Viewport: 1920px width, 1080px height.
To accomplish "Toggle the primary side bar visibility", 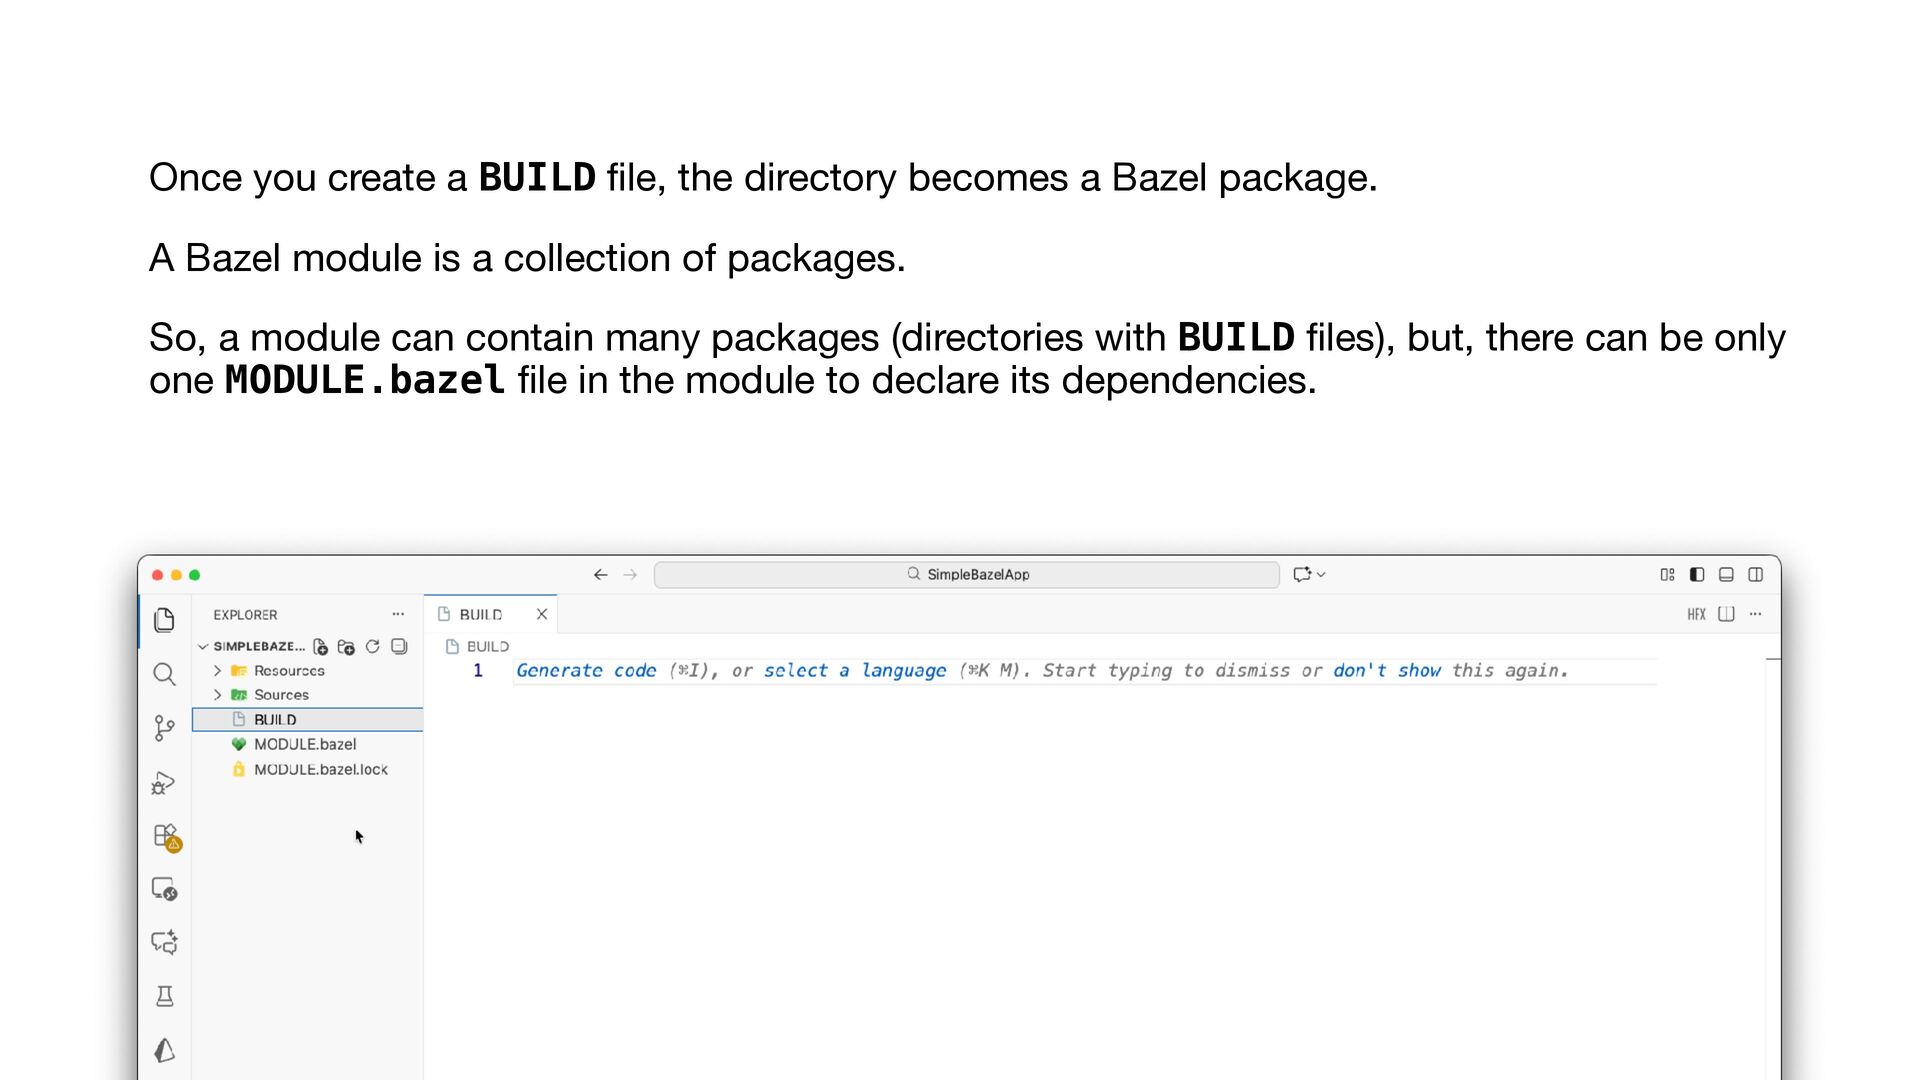I will point(1697,575).
